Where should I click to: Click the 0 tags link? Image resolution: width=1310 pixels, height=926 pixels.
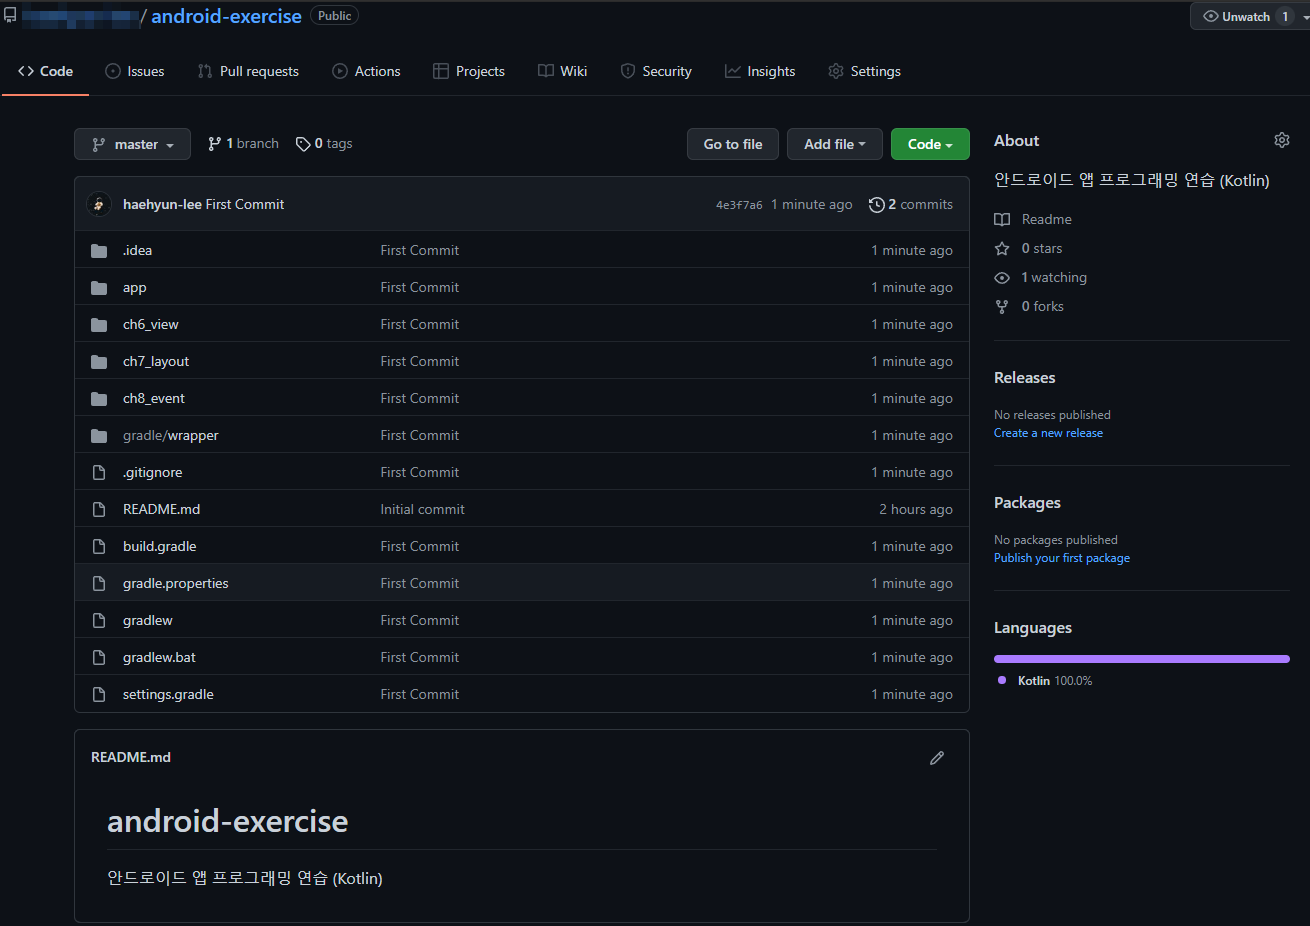[324, 144]
